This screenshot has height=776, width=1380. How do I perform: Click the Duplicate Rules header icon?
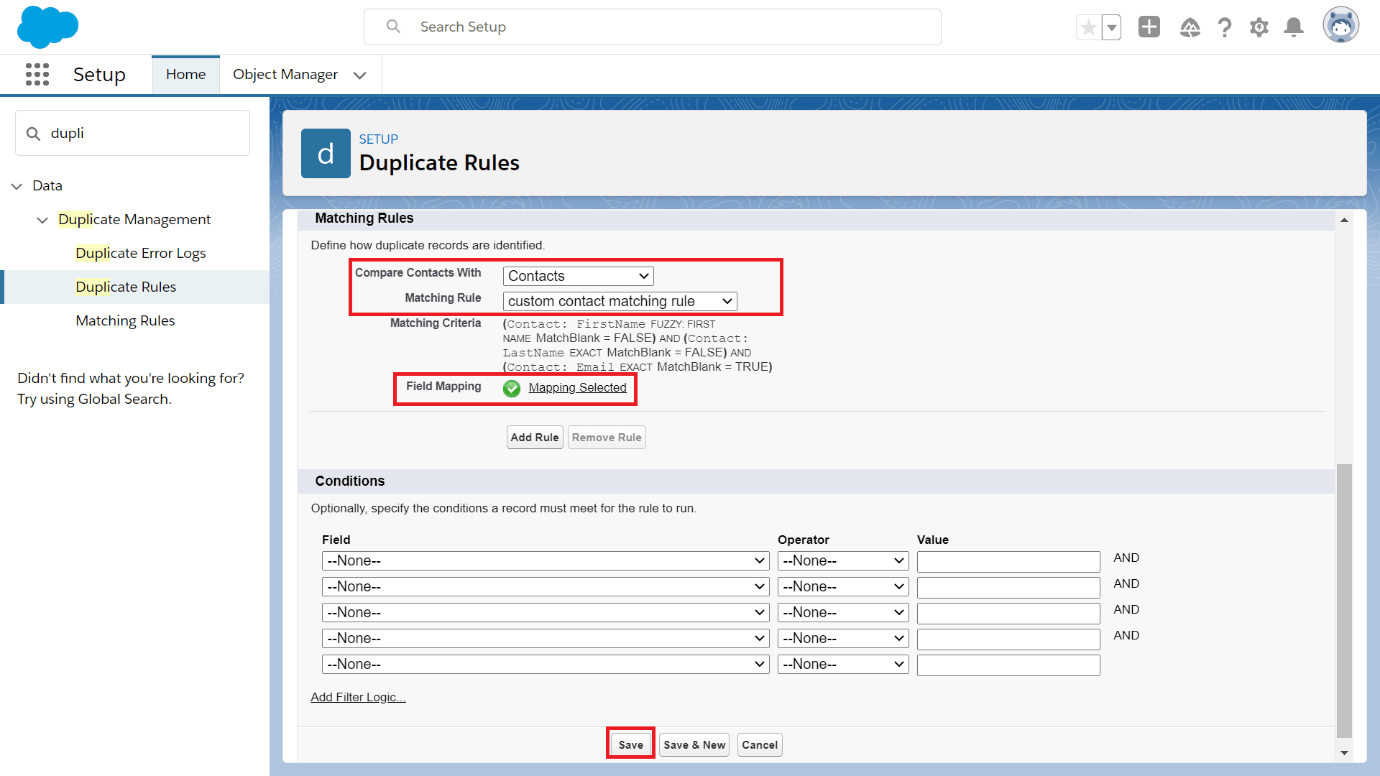(x=326, y=153)
